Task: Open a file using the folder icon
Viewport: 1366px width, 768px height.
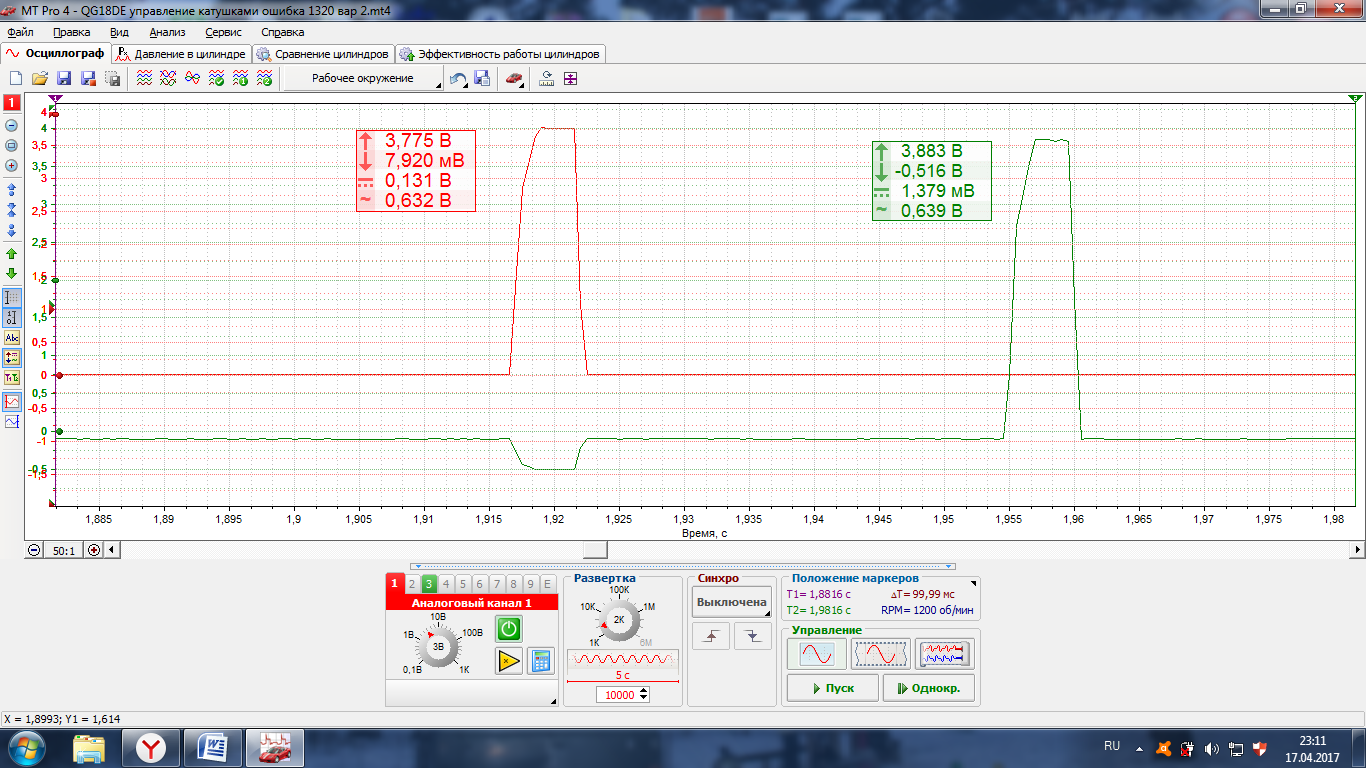Action: click(x=40, y=79)
